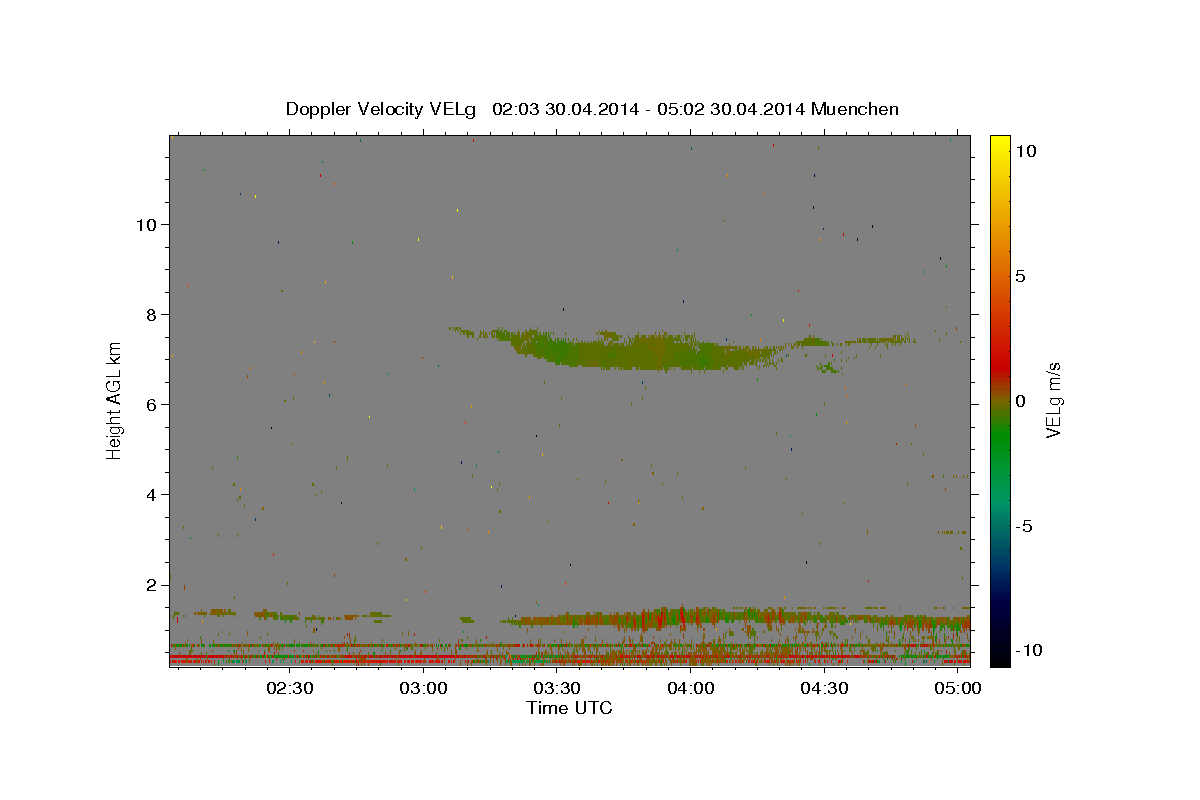1200x800 pixels.
Task: Click the low cloud band near 1.2 km at 04:00
Action: pos(690,618)
